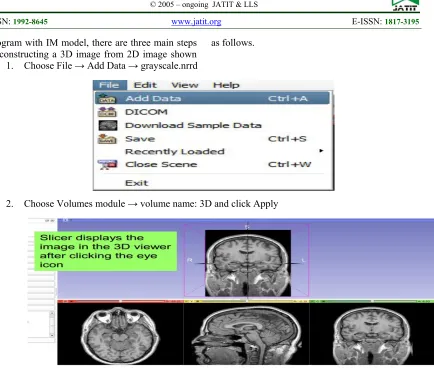Expand the Recently Loaded submenu arrow
Image resolution: width=434 pixels, height=382 pixels.
(321, 151)
